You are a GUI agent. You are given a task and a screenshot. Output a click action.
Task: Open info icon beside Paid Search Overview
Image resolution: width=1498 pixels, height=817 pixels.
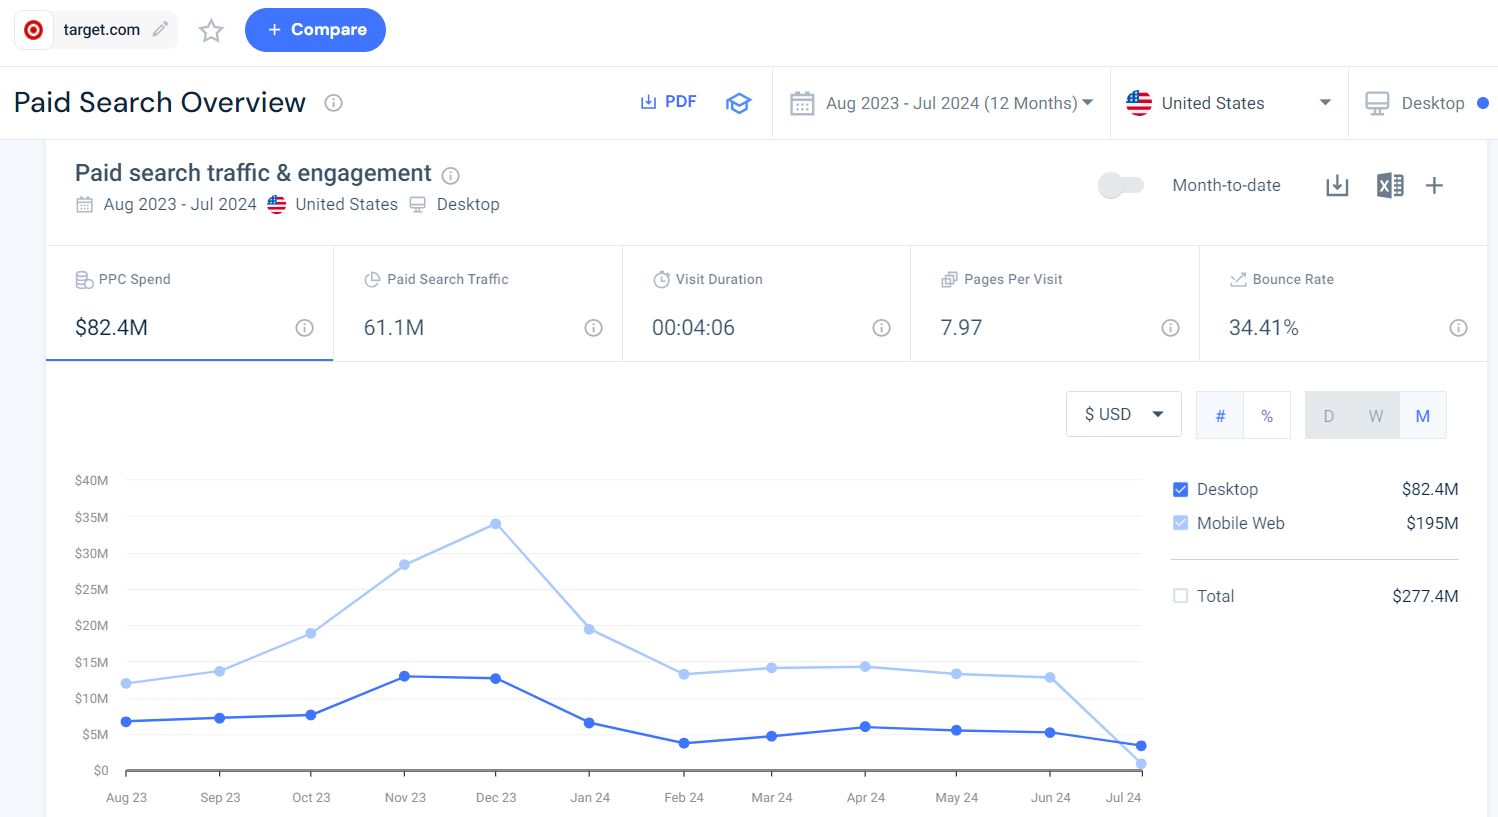tap(334, 103)
